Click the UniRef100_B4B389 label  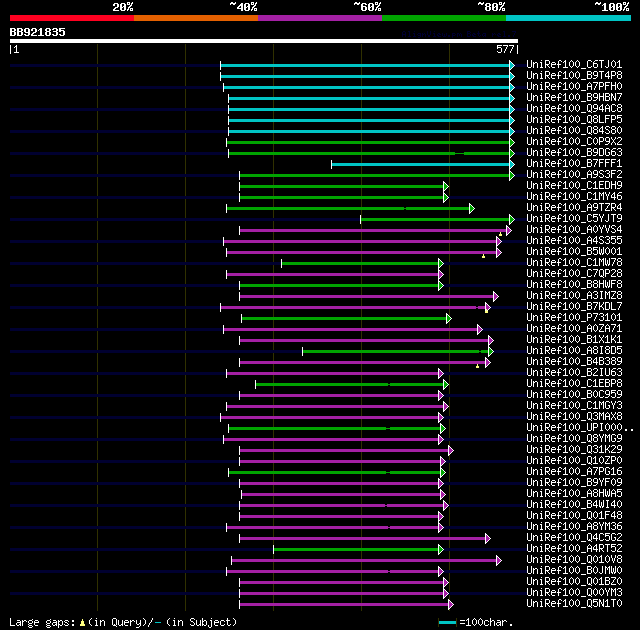coord(574,362)
